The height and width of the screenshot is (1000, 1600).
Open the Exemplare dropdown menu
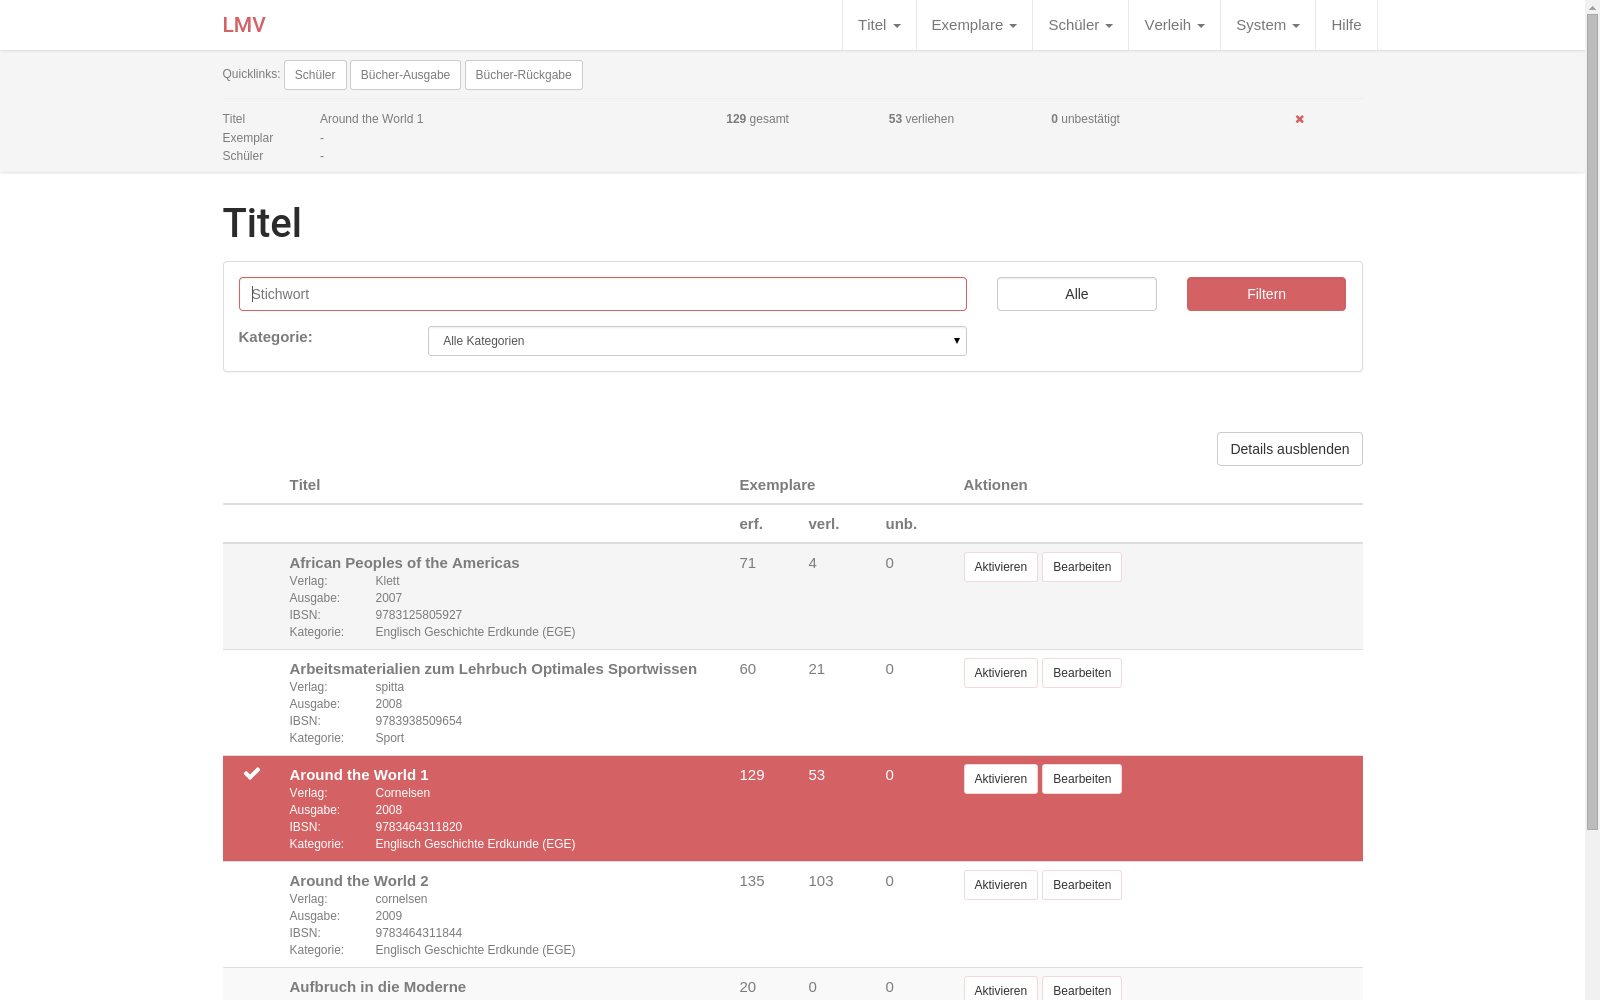pos(974,25)
